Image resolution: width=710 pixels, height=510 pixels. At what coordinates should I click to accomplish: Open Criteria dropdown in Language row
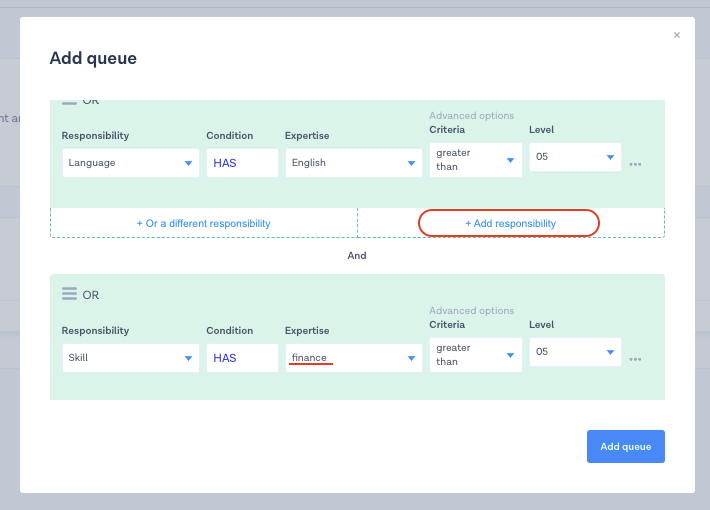[x=475, y=160]
